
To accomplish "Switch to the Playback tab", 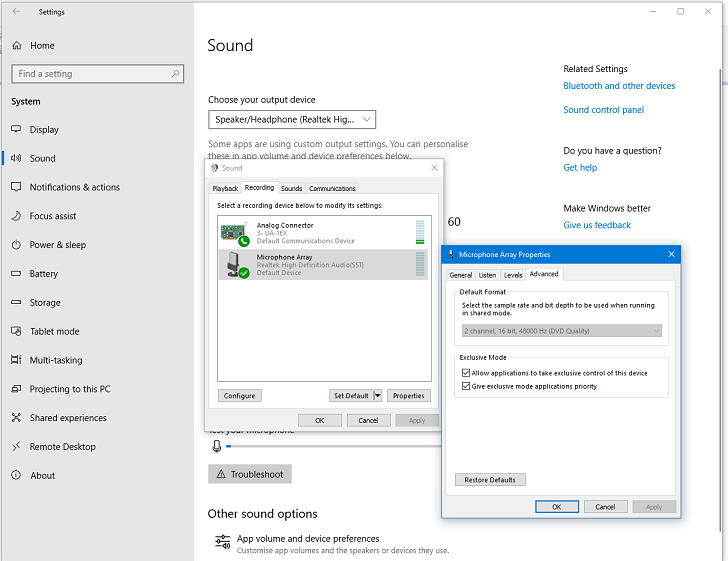I will pyautogui.click(x=225, y=188).
